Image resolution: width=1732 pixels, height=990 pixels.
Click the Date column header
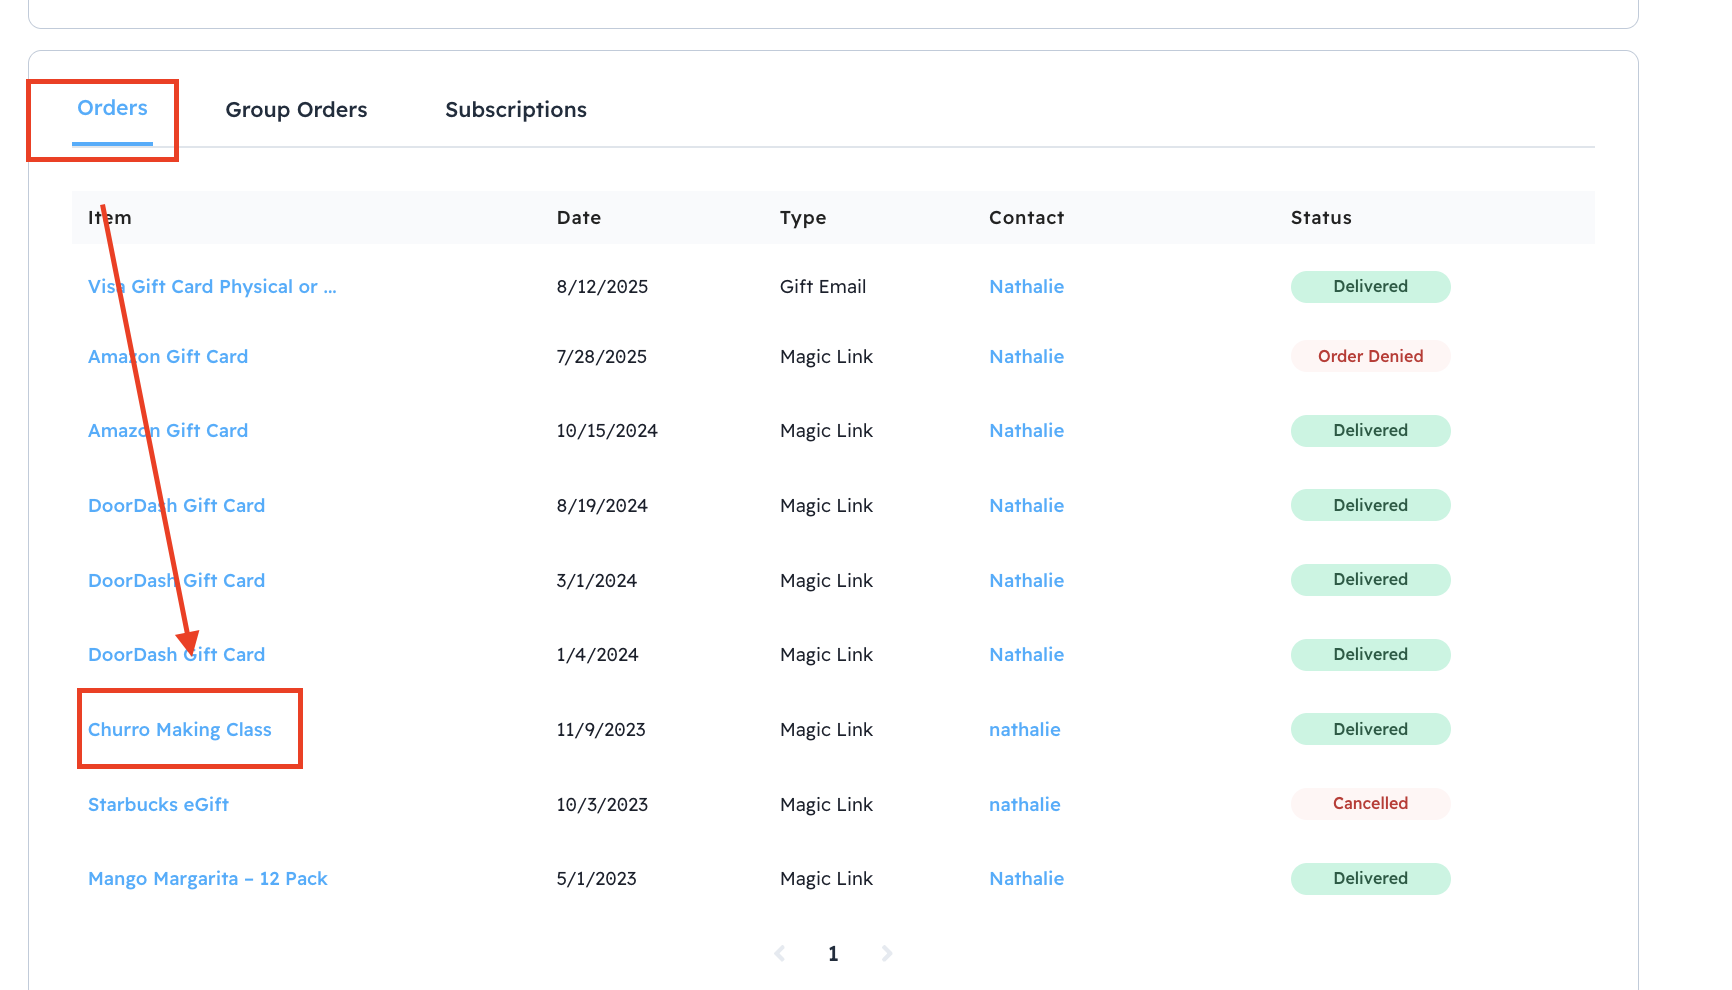click(578, 218)
